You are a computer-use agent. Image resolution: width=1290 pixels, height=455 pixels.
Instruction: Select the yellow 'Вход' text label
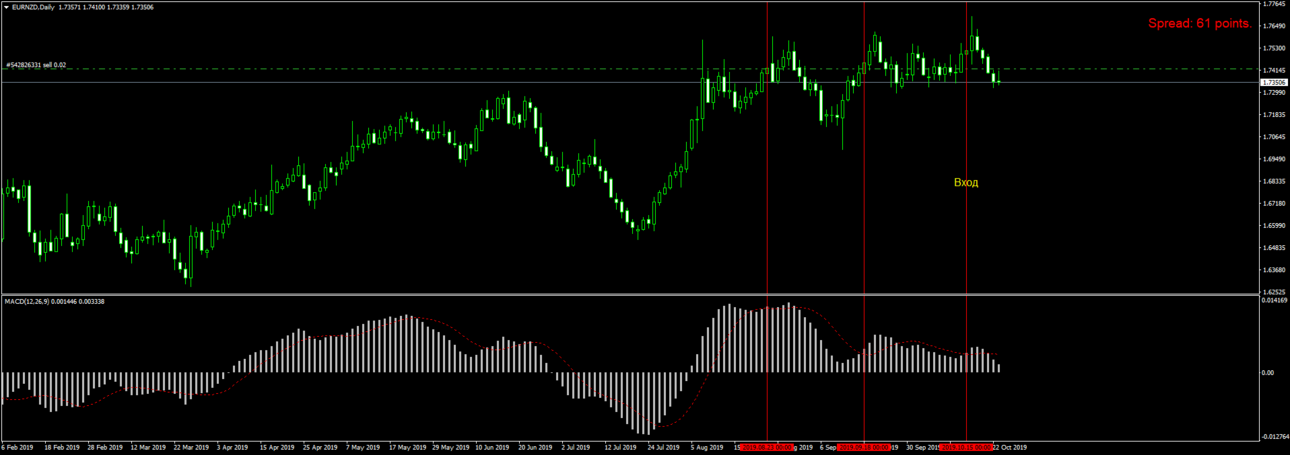(966, 183)
